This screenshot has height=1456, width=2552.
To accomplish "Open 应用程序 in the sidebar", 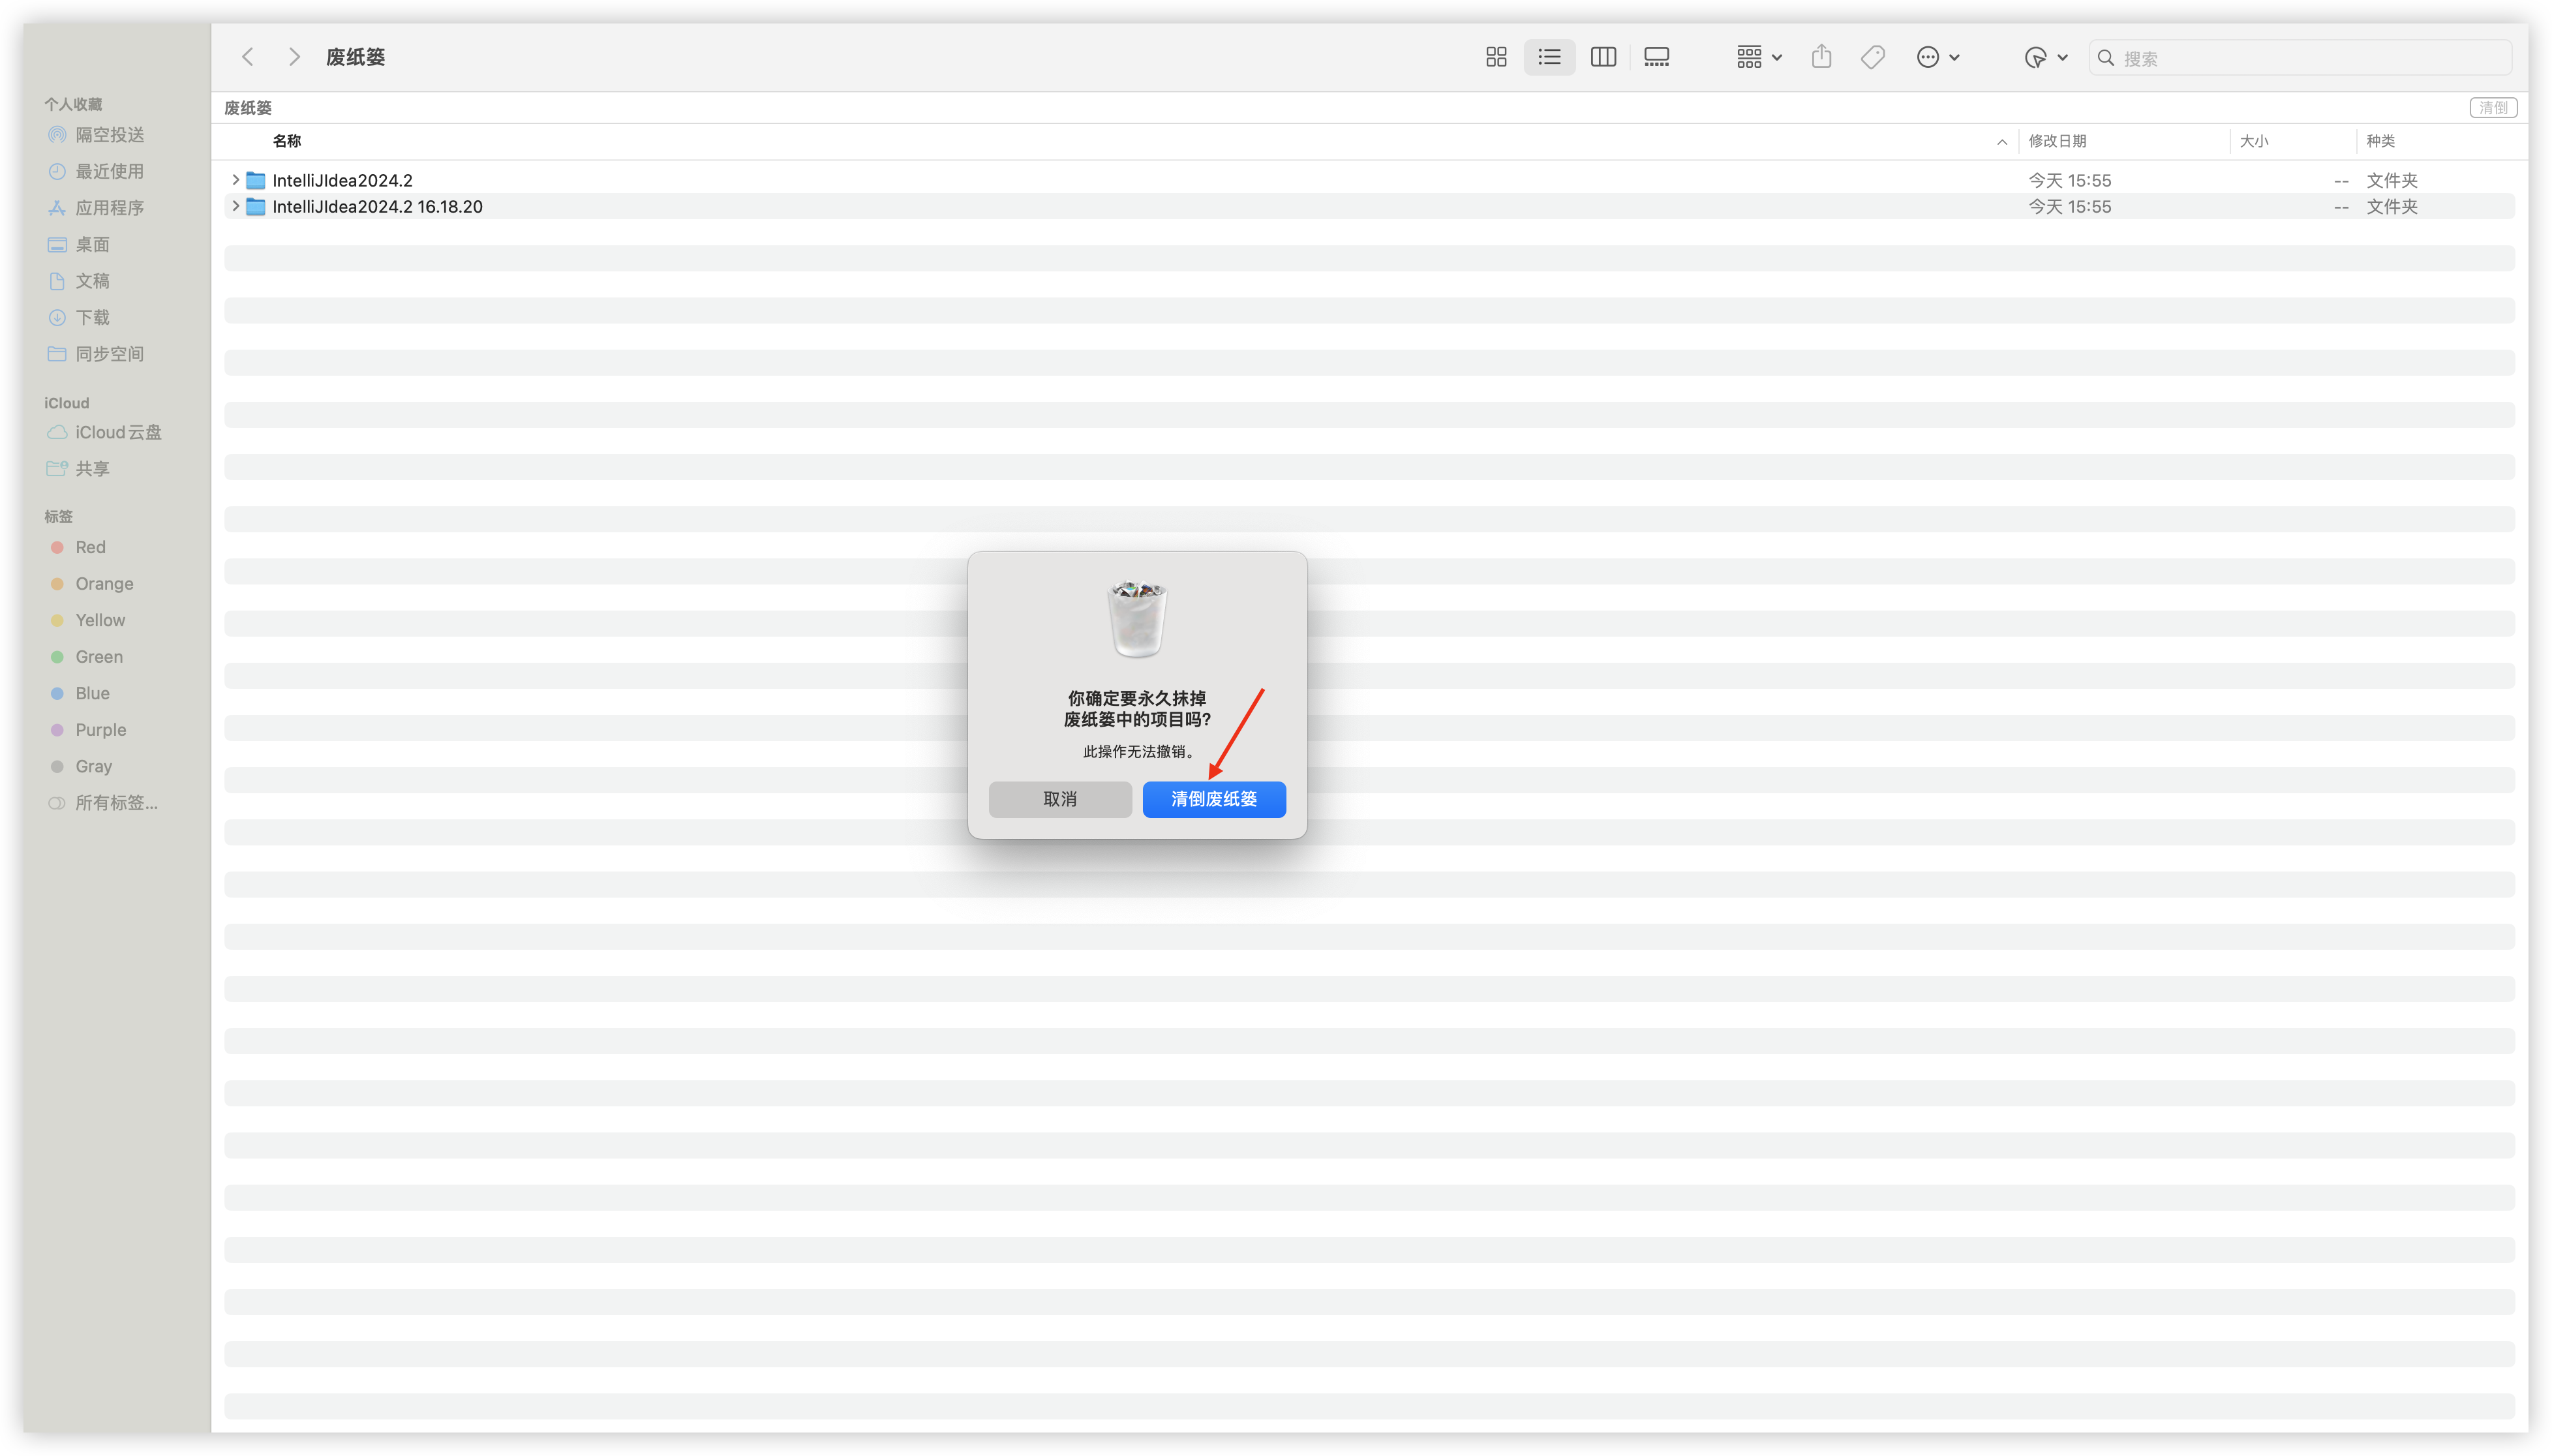I will point(109,208).
